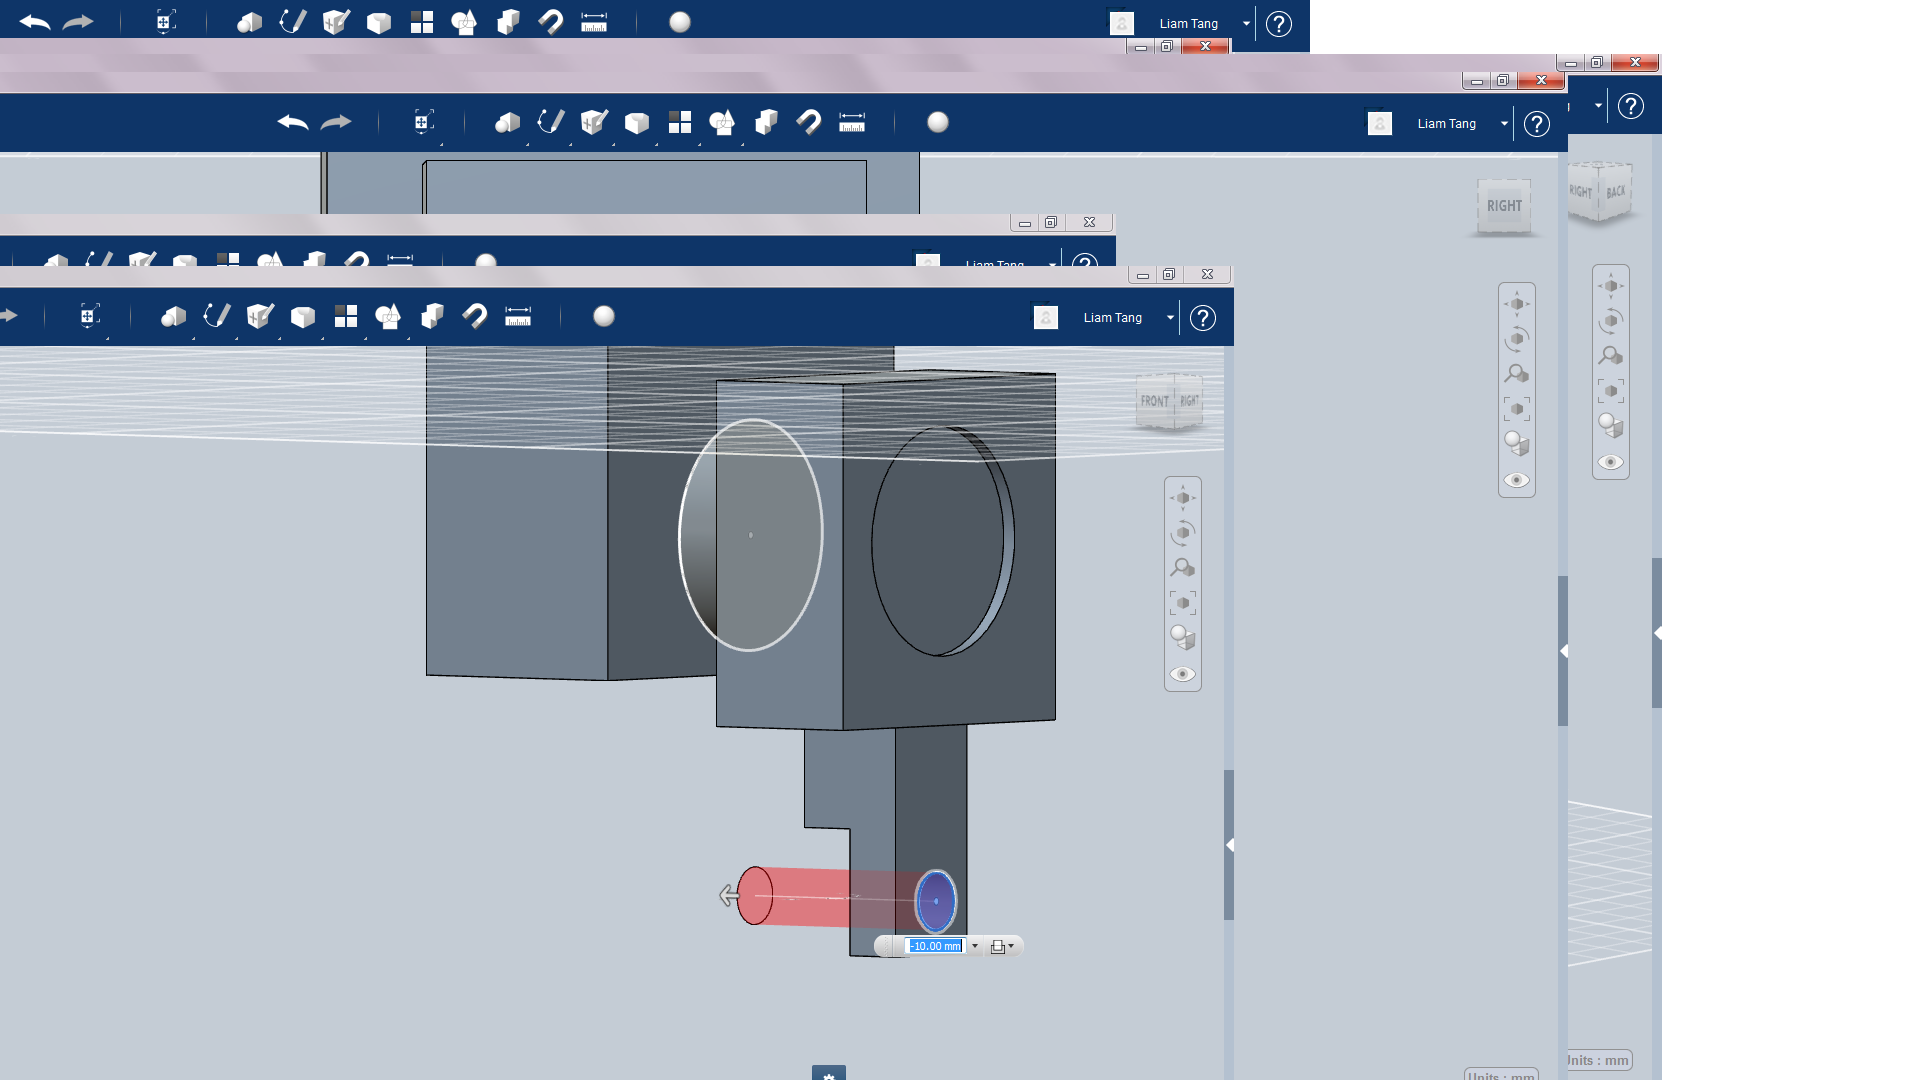This screenshot has width=1920, height=1080.
Task: Select Combine tool in front window toolbar
Action: 432,317
